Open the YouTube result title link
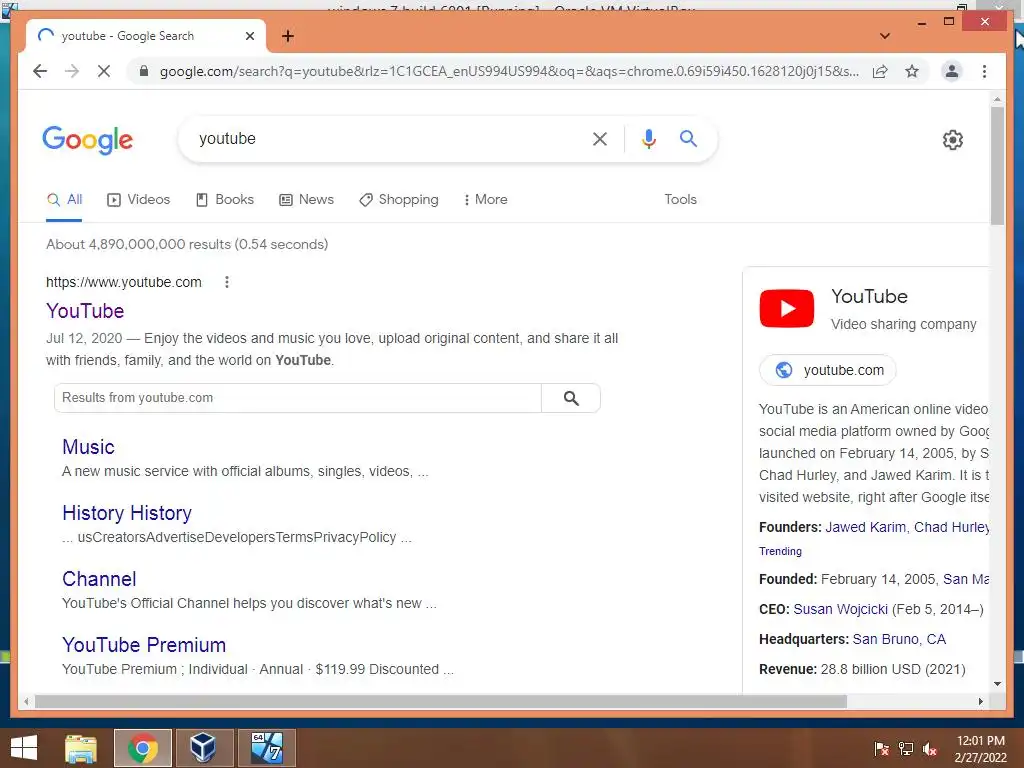Screen dimensions: 1024x768 point(85,311)
